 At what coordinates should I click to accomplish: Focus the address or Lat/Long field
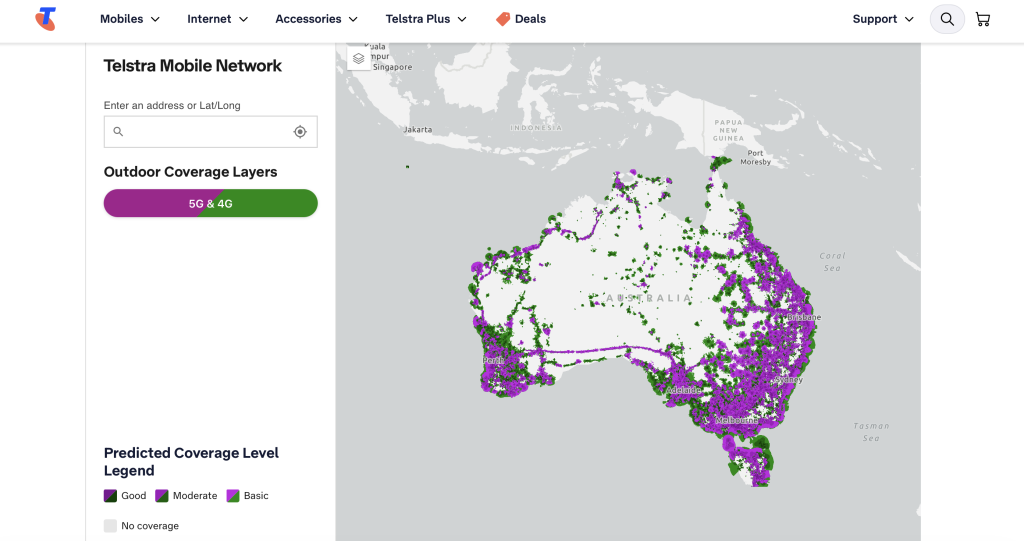click(x=211, y=132)
